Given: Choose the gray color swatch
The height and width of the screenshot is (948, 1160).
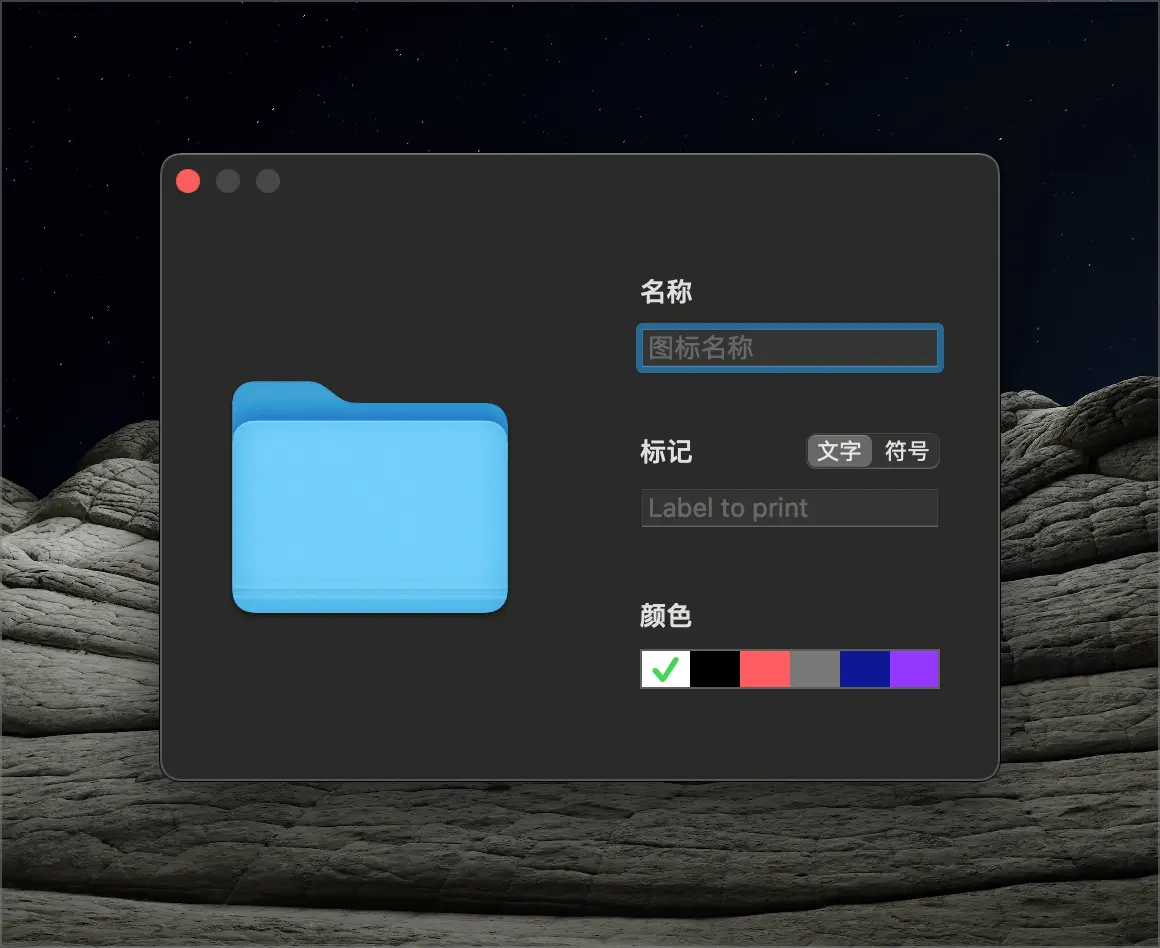Looking at the screenshot, I should click(815, 669).
